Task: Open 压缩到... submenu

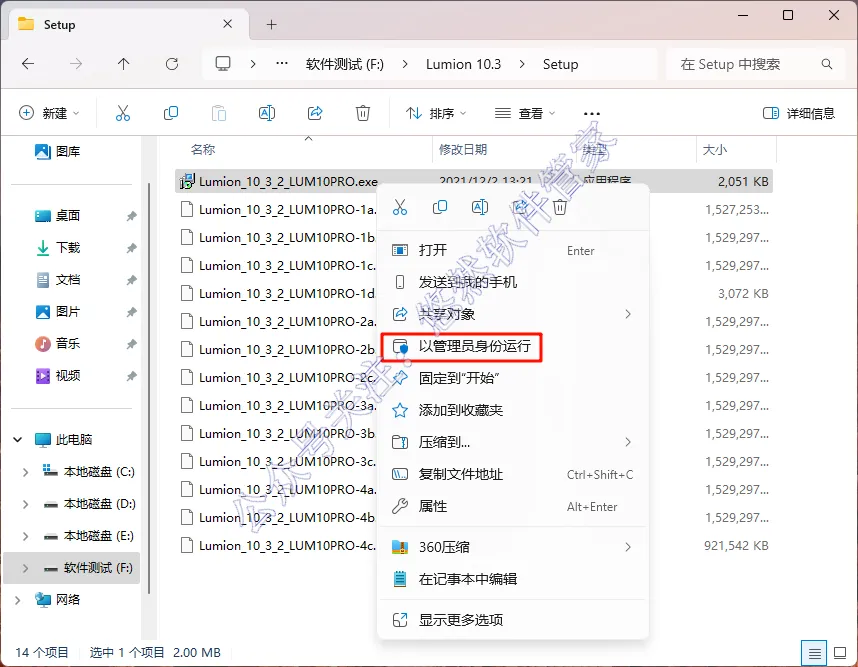Action: point(513,442)
